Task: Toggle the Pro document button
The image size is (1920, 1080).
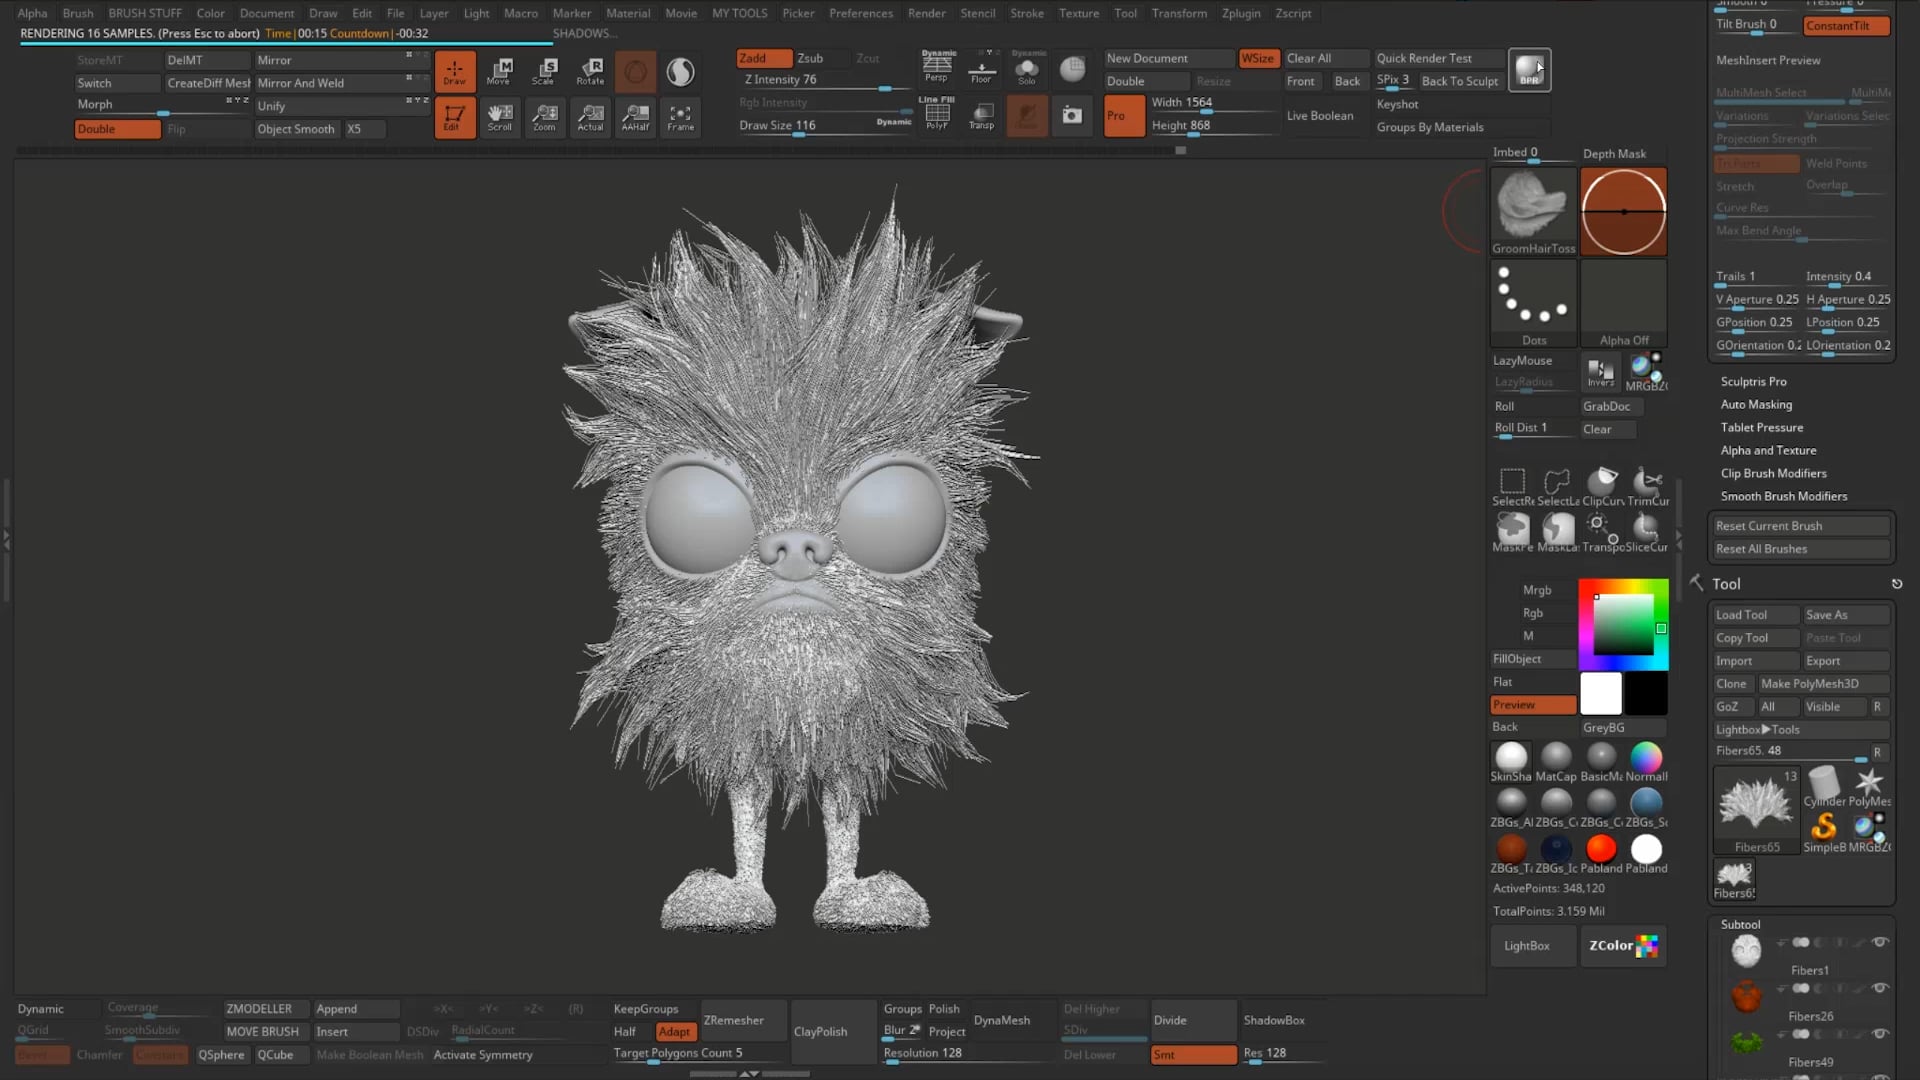Action: tap(1123, 115)
